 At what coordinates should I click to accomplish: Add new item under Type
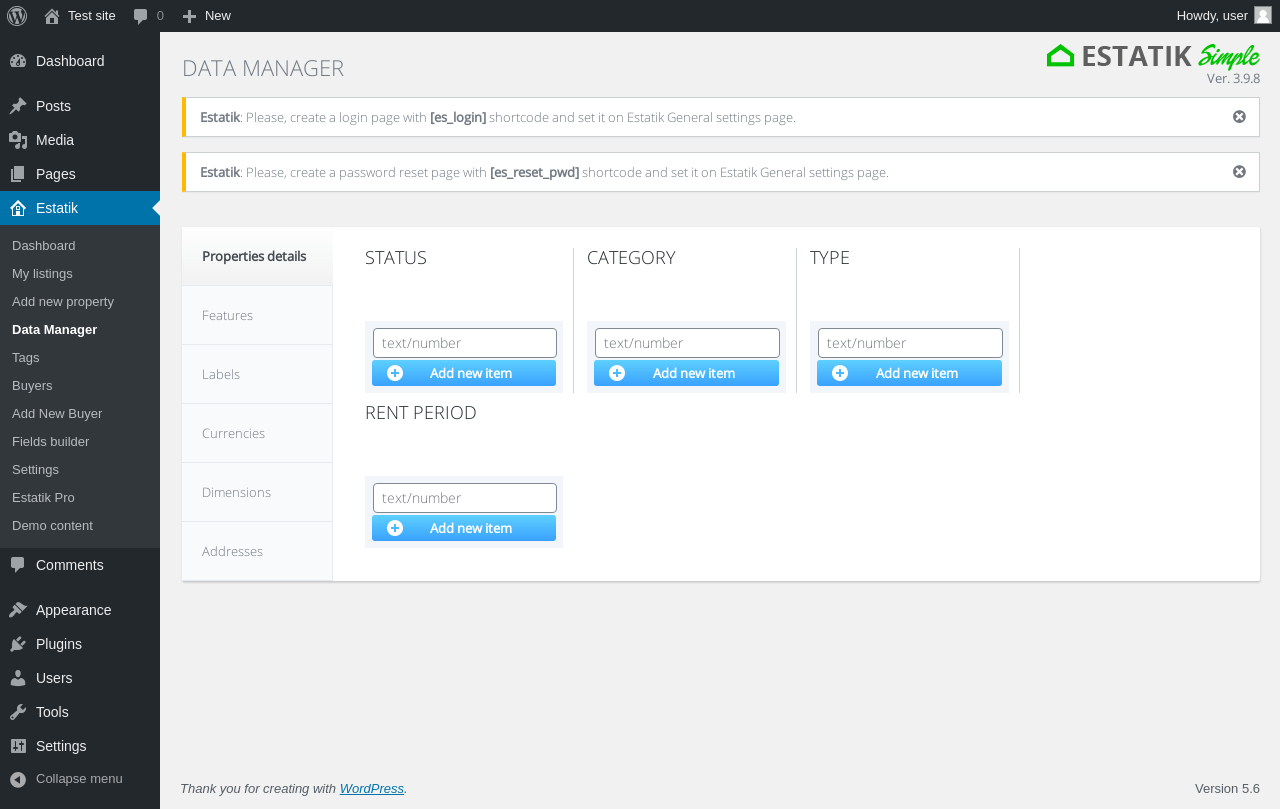coord(909,373)
